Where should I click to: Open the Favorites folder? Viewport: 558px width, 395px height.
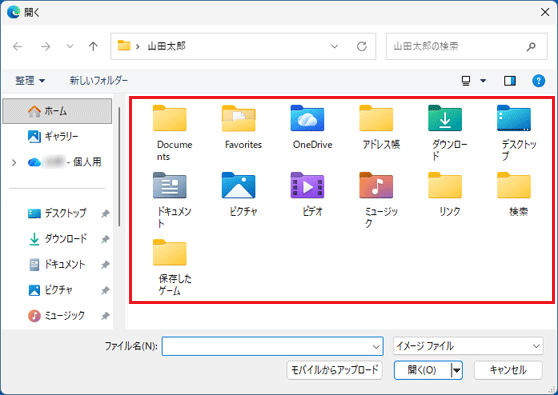pyautogui.click(x=238, y=119)
